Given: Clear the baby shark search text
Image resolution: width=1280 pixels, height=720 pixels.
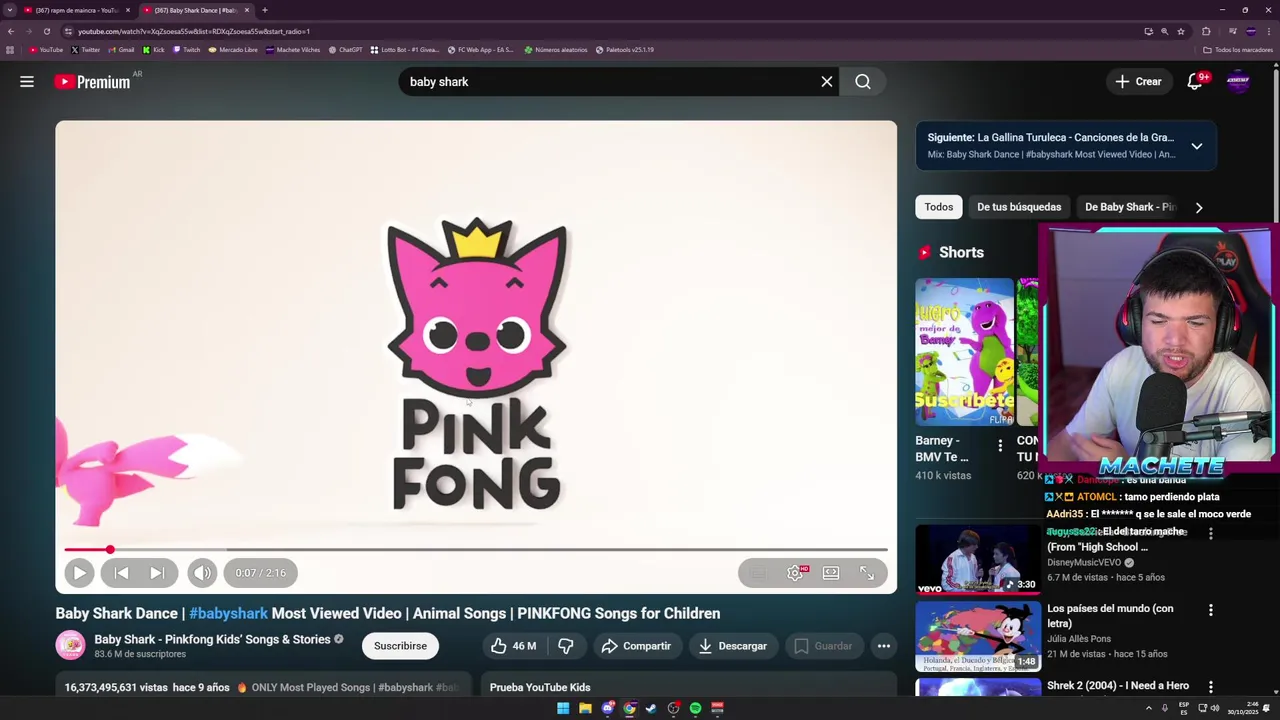Looking at the screenshot, I should click(x=827, y=82).
